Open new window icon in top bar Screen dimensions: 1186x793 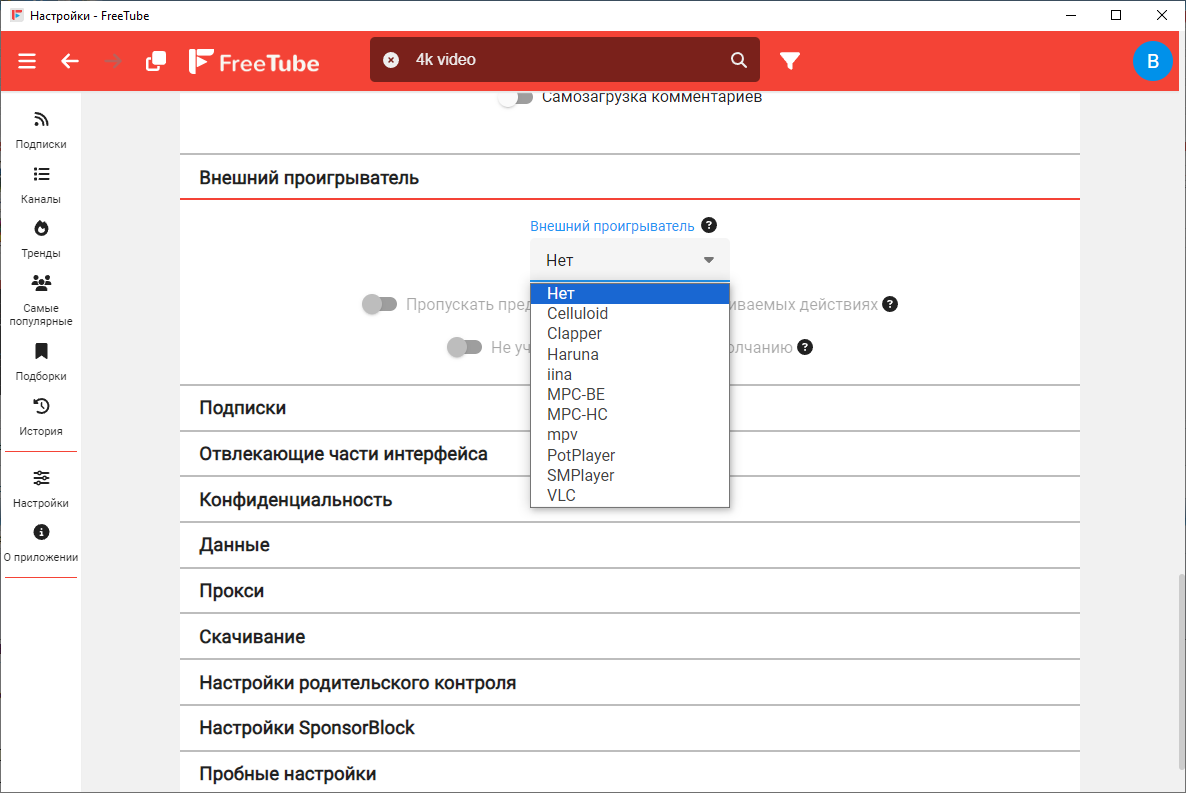156,61
